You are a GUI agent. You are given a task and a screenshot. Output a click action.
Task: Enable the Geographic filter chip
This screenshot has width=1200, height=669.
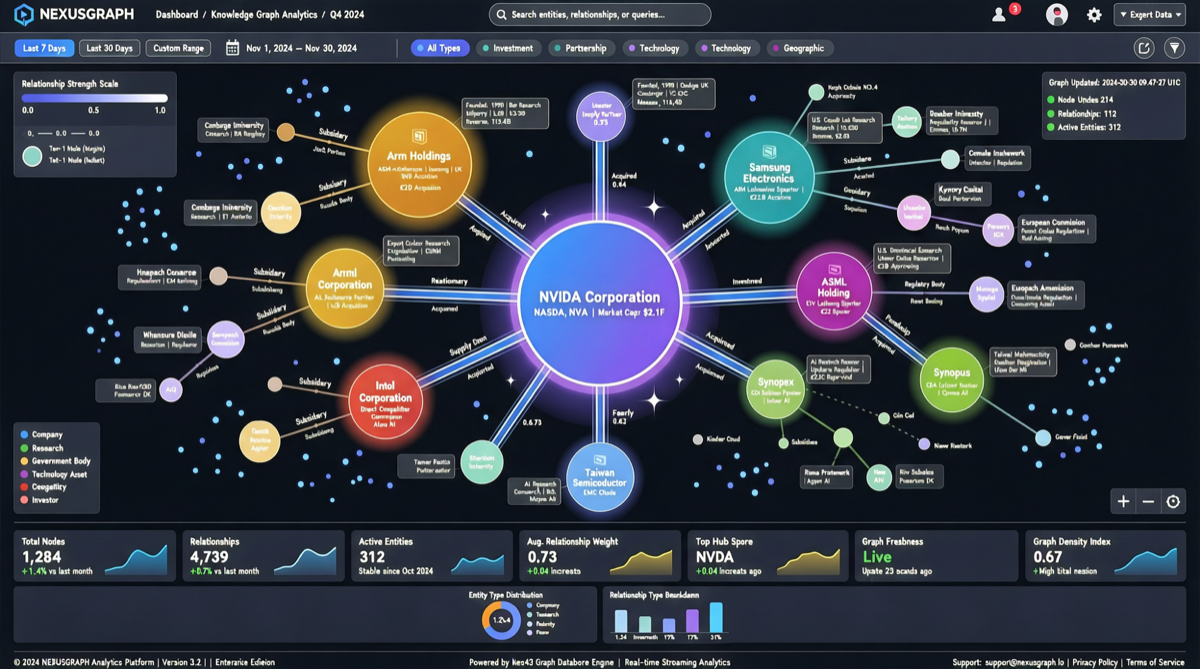point(800,47)
